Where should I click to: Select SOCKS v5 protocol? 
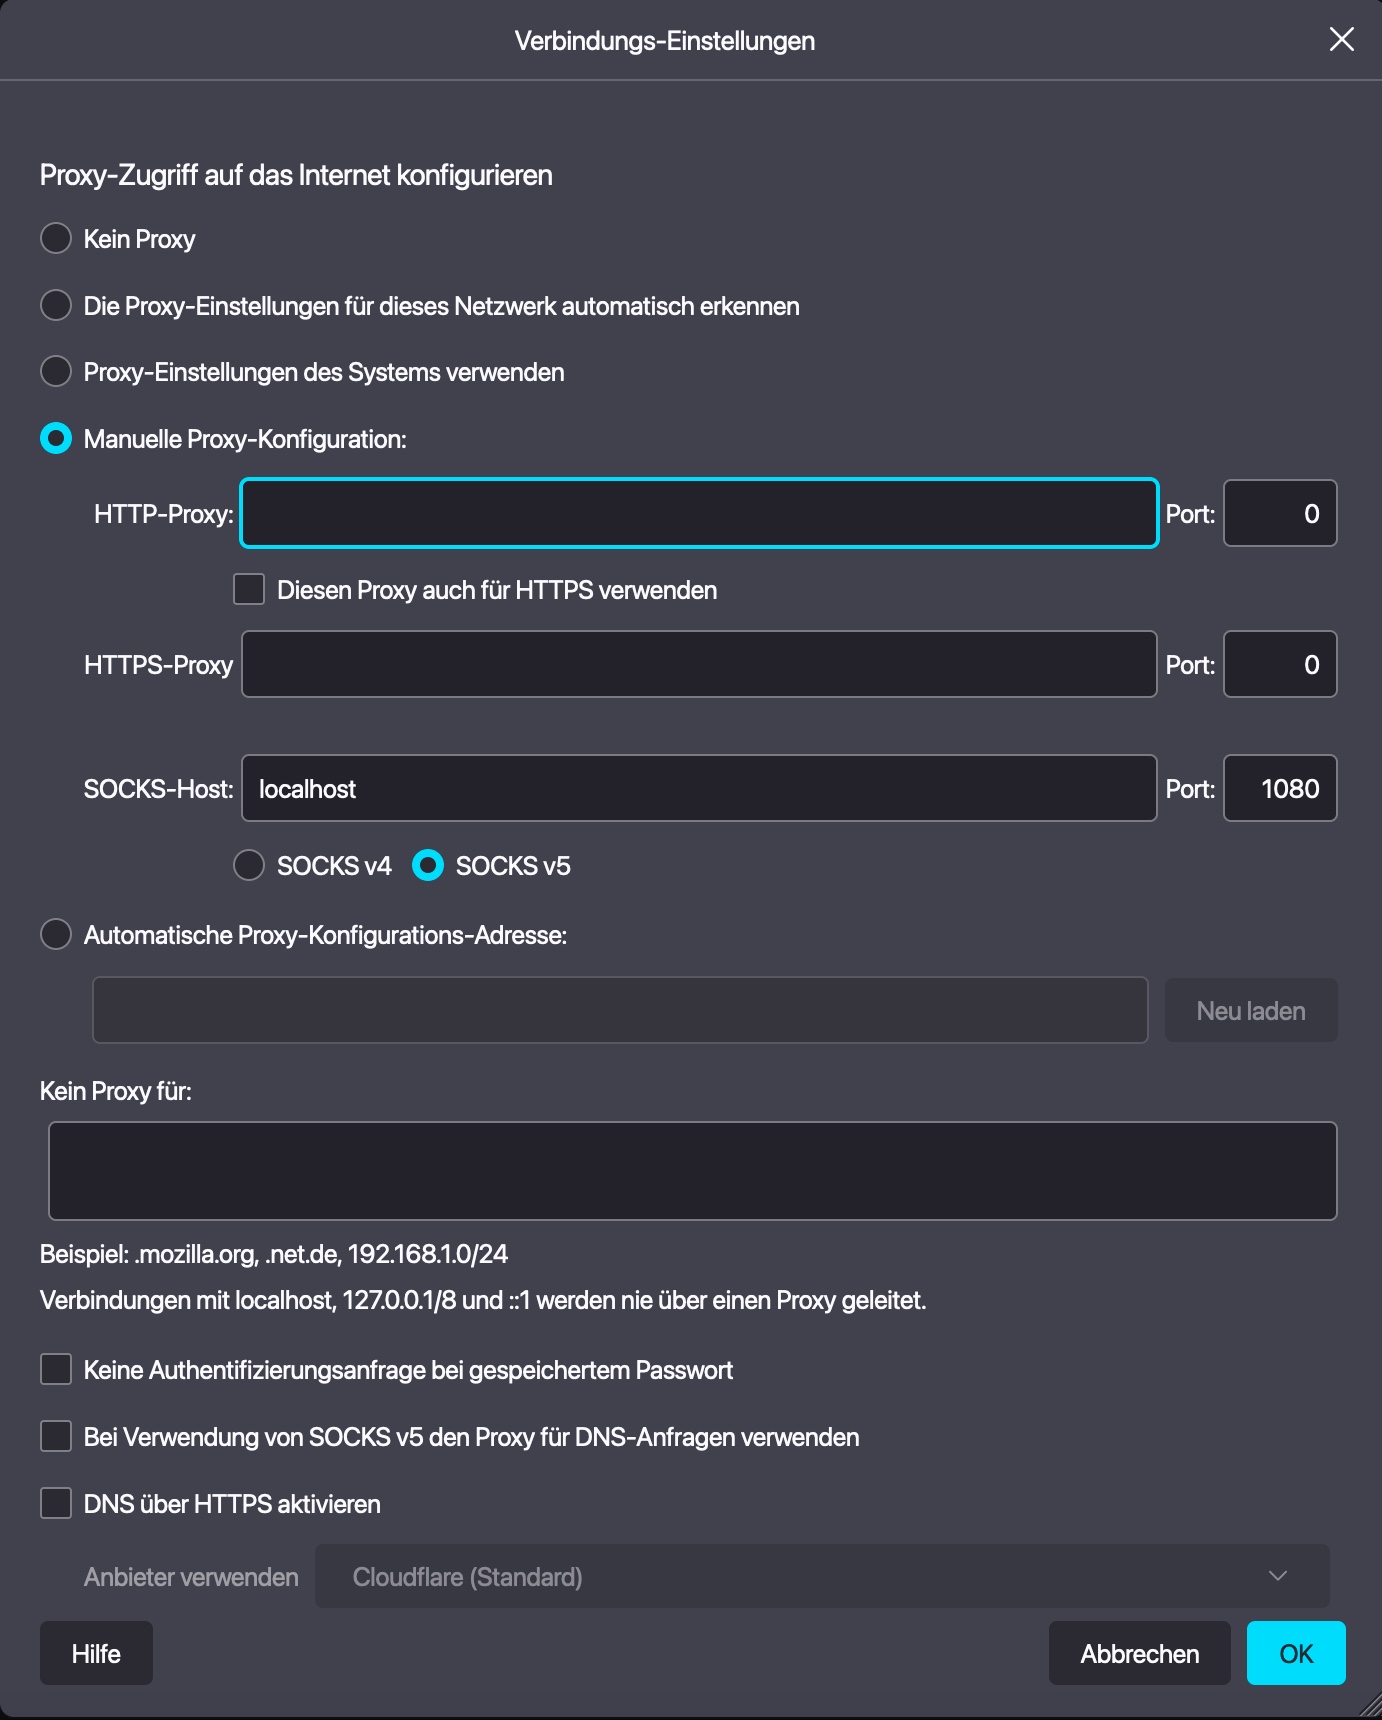[428, 866]
